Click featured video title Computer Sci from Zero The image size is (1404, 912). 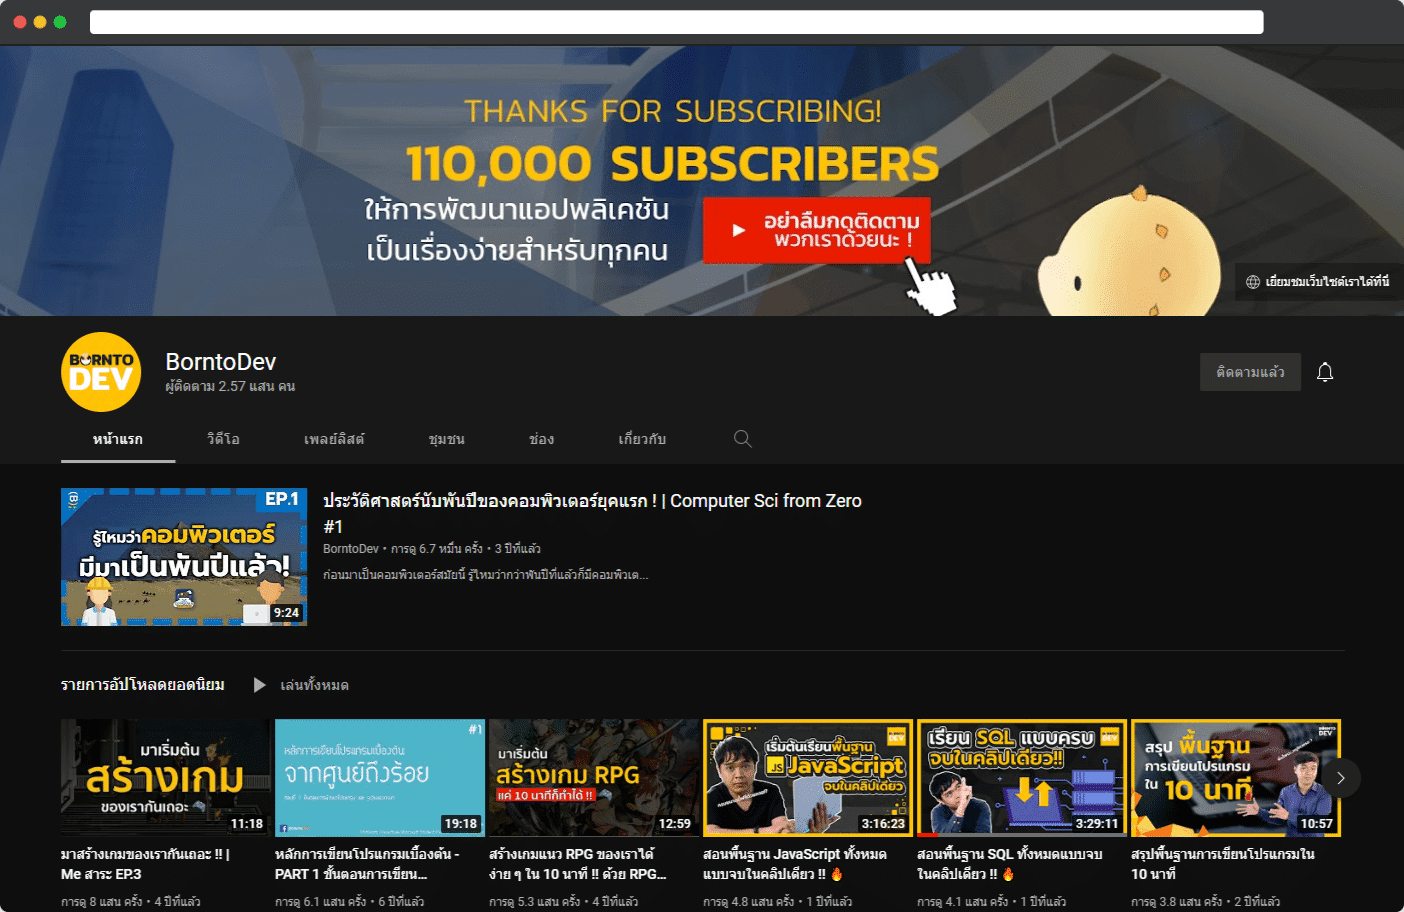point(592,513)
